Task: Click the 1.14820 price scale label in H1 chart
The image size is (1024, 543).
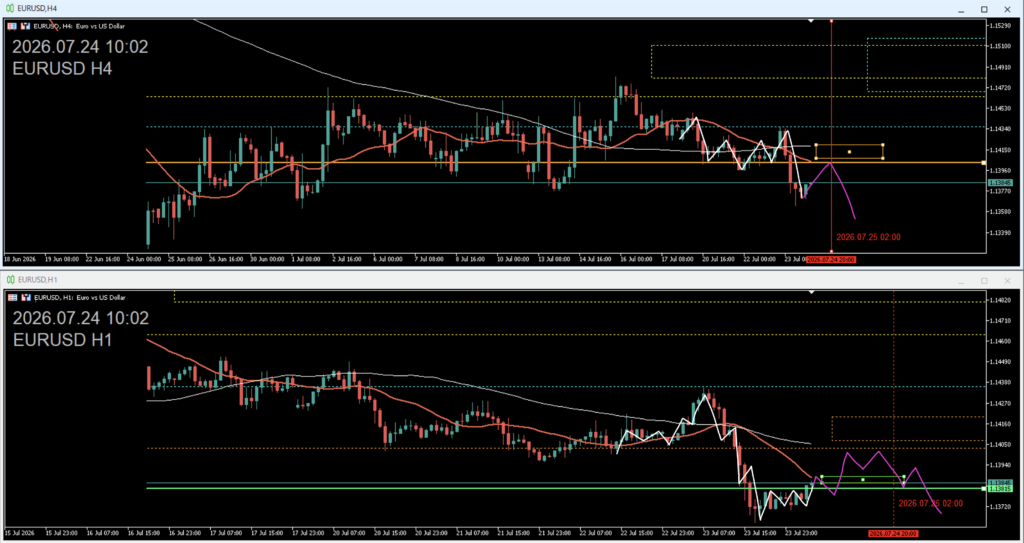Action: point(998,299)
